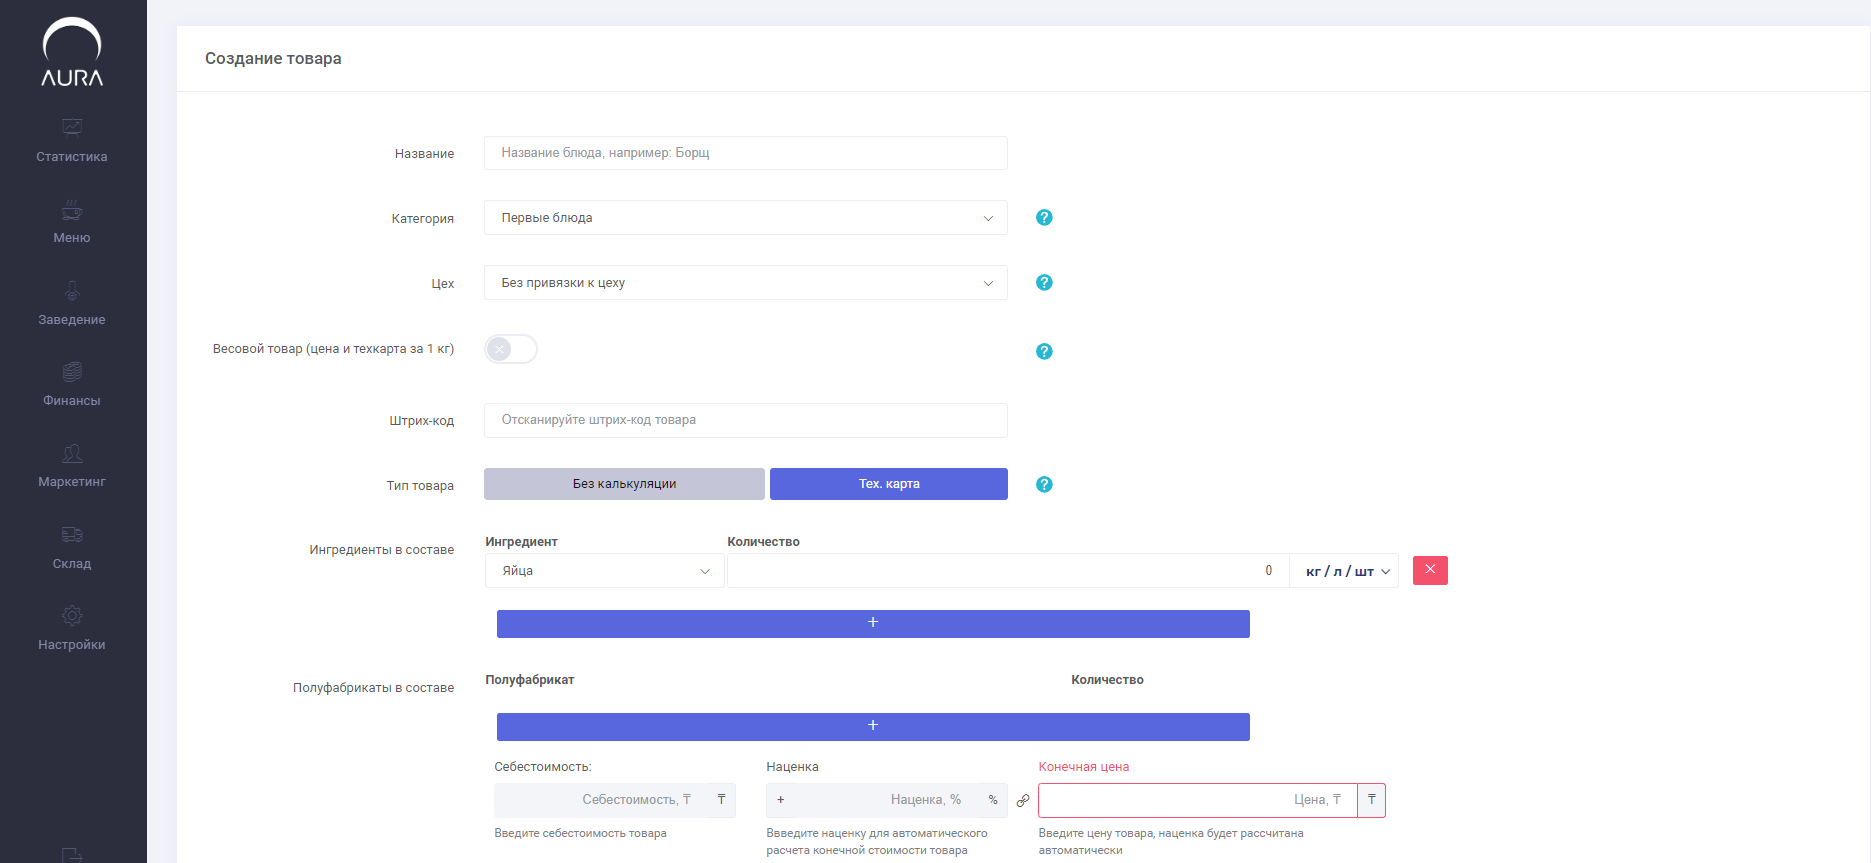Click the Наценка percent input

pyautogui.click(x=884, y=800)
